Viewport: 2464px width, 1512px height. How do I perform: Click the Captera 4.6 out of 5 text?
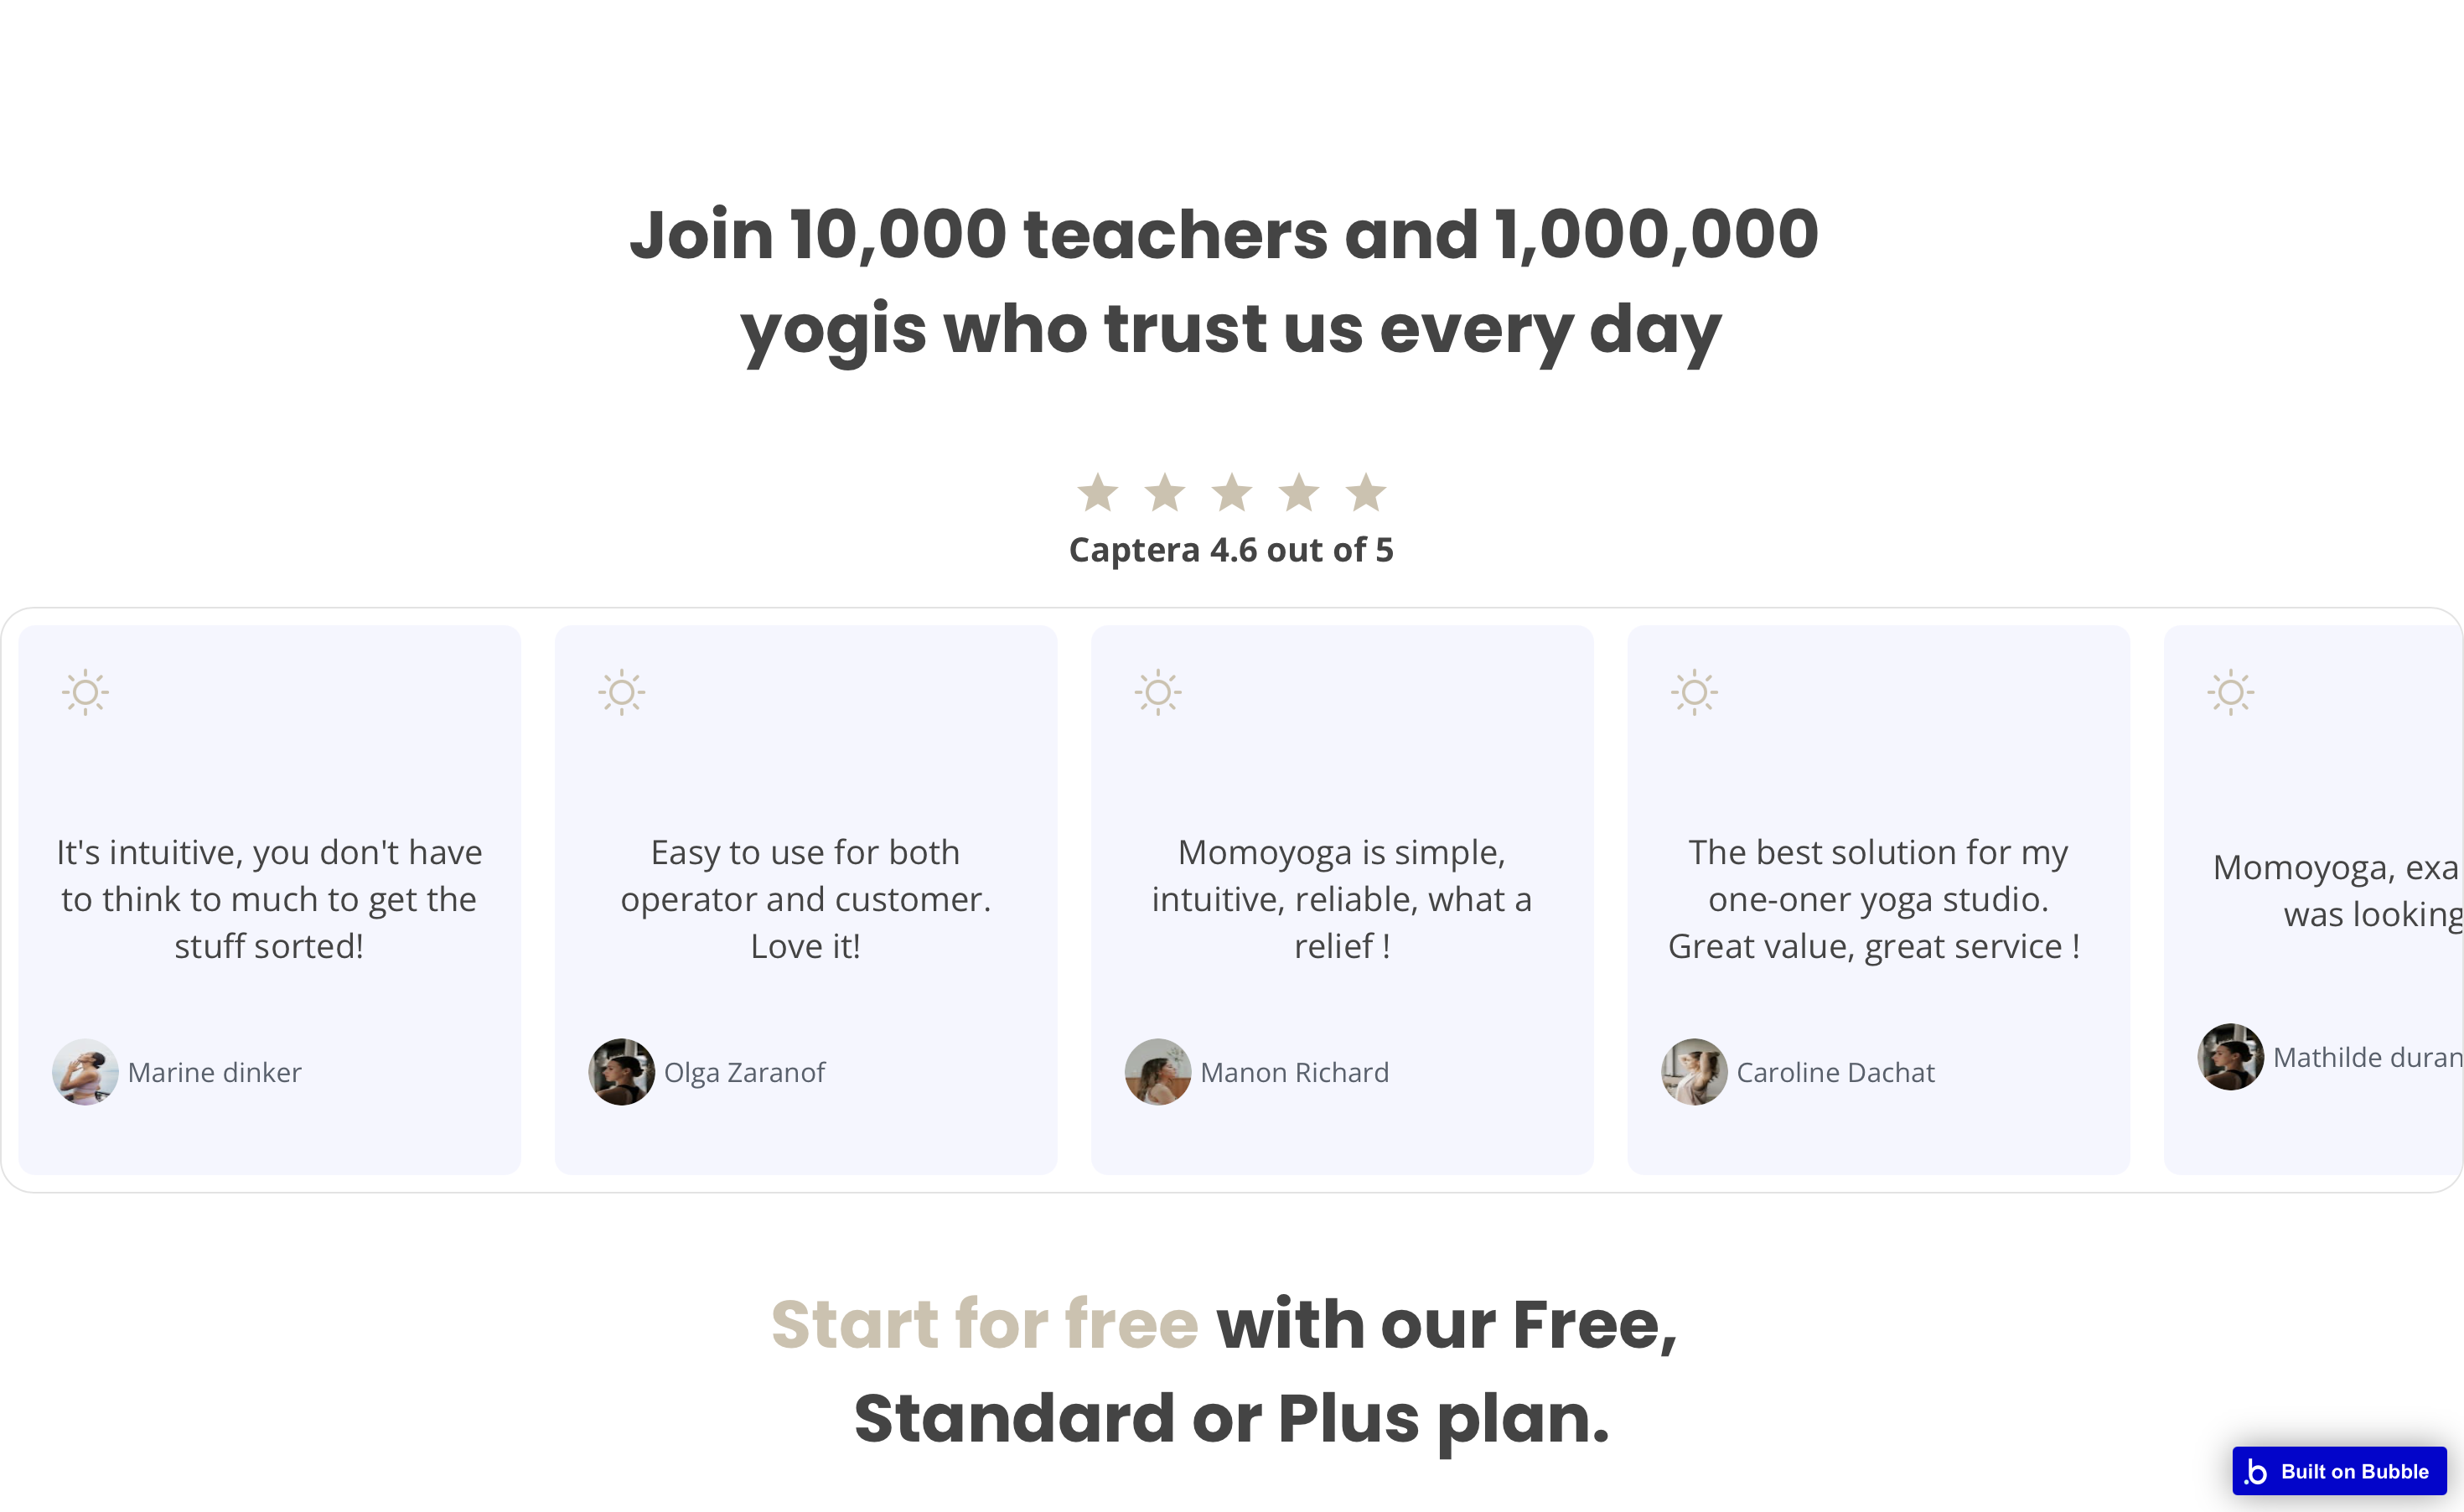tap(1231, 550)
